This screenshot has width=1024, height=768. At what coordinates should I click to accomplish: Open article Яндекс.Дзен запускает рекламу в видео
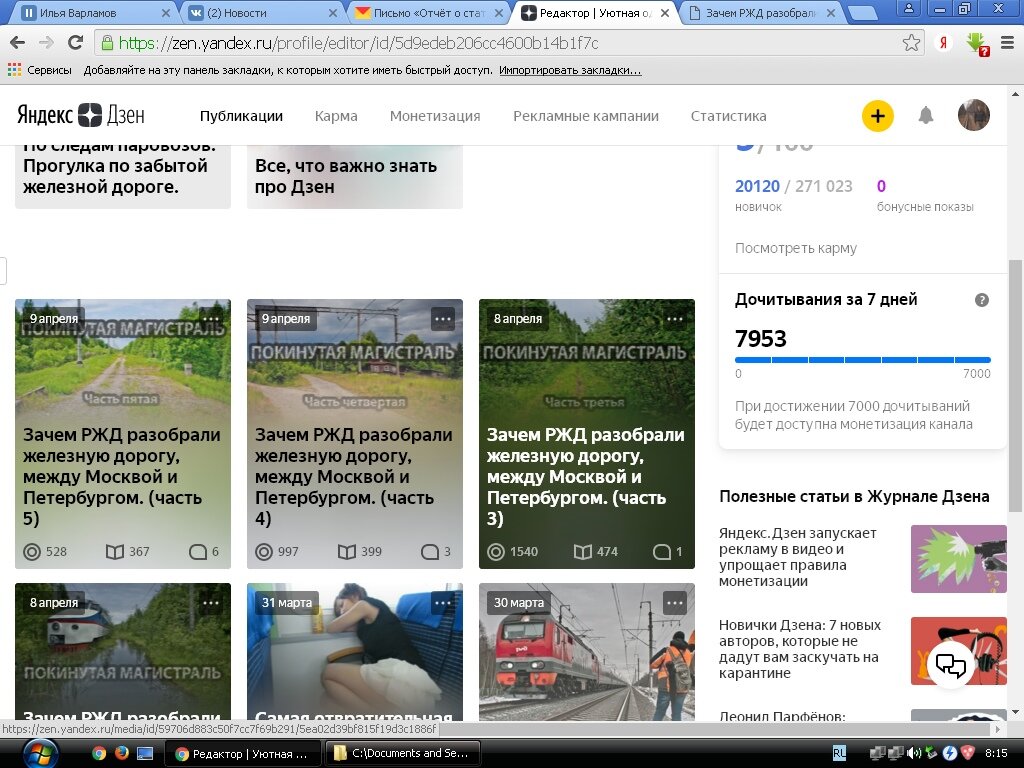click(798, 557)
